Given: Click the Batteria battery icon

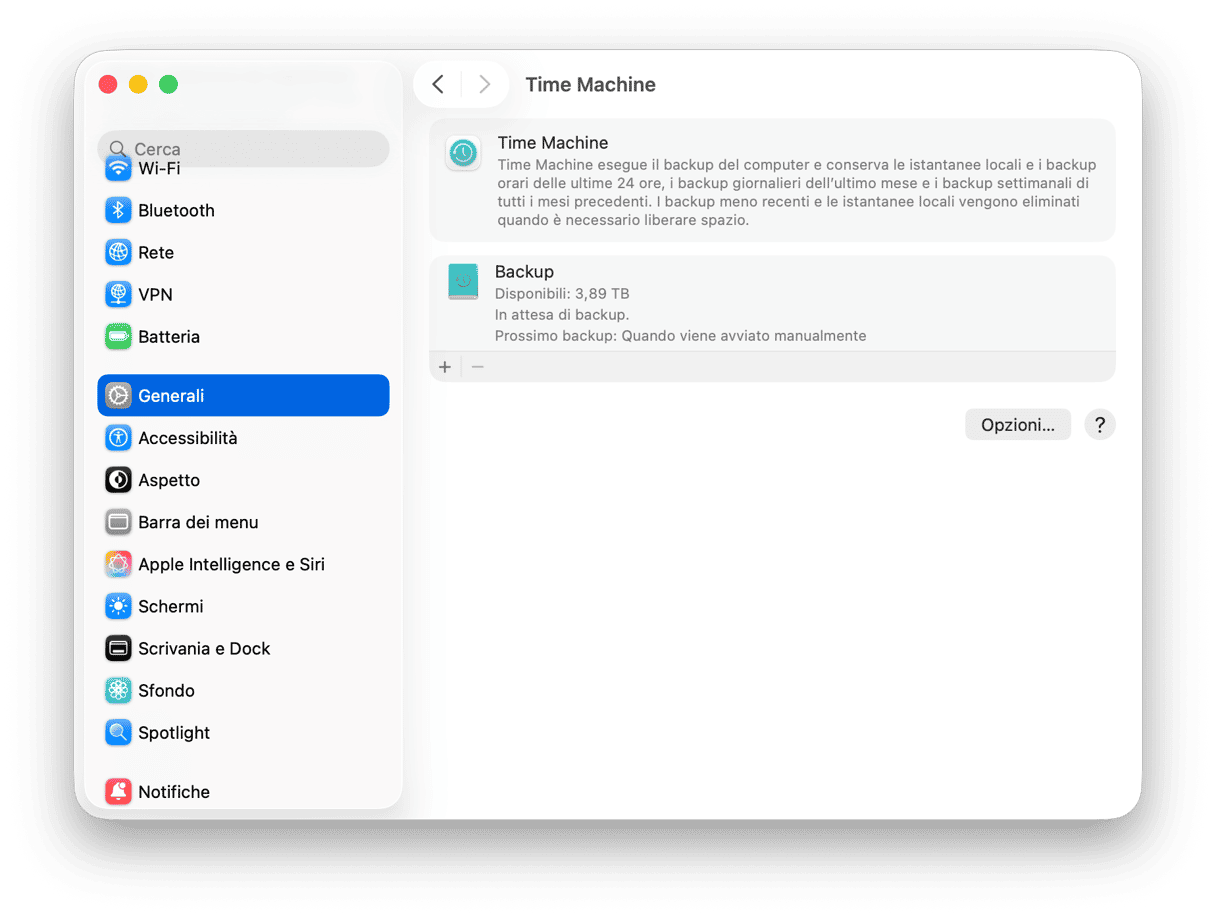Looking at the screenshot, I should click(x=118, y=337).
